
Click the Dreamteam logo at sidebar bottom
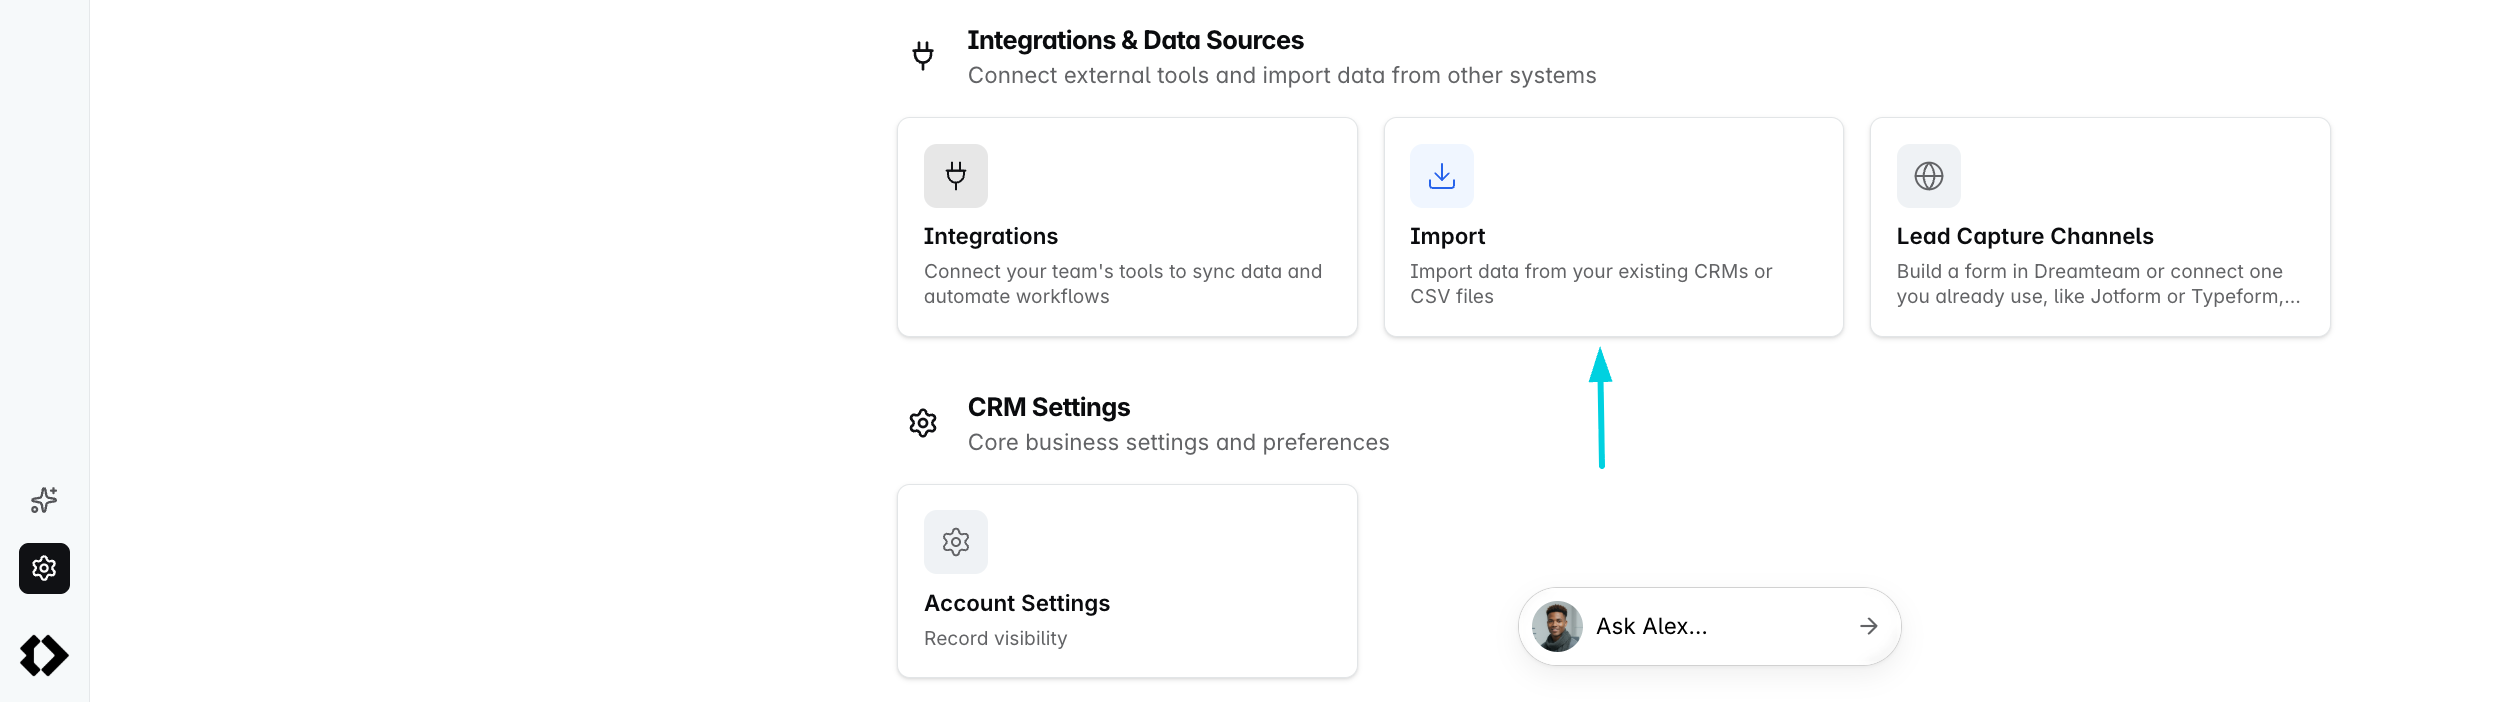[44, 656]
